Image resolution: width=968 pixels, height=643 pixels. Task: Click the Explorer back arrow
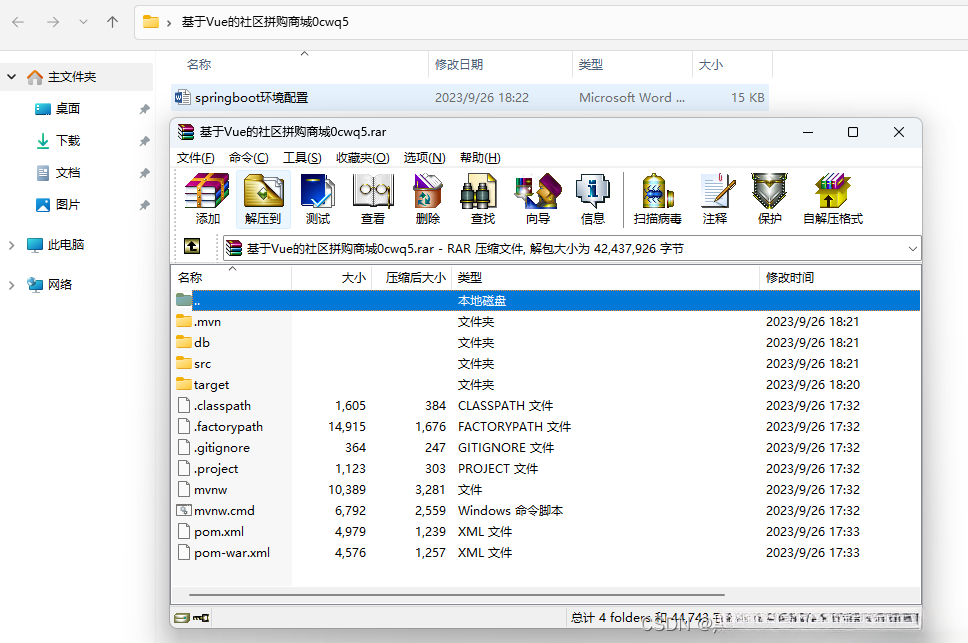pyautogui.click(x=18, y=22)
